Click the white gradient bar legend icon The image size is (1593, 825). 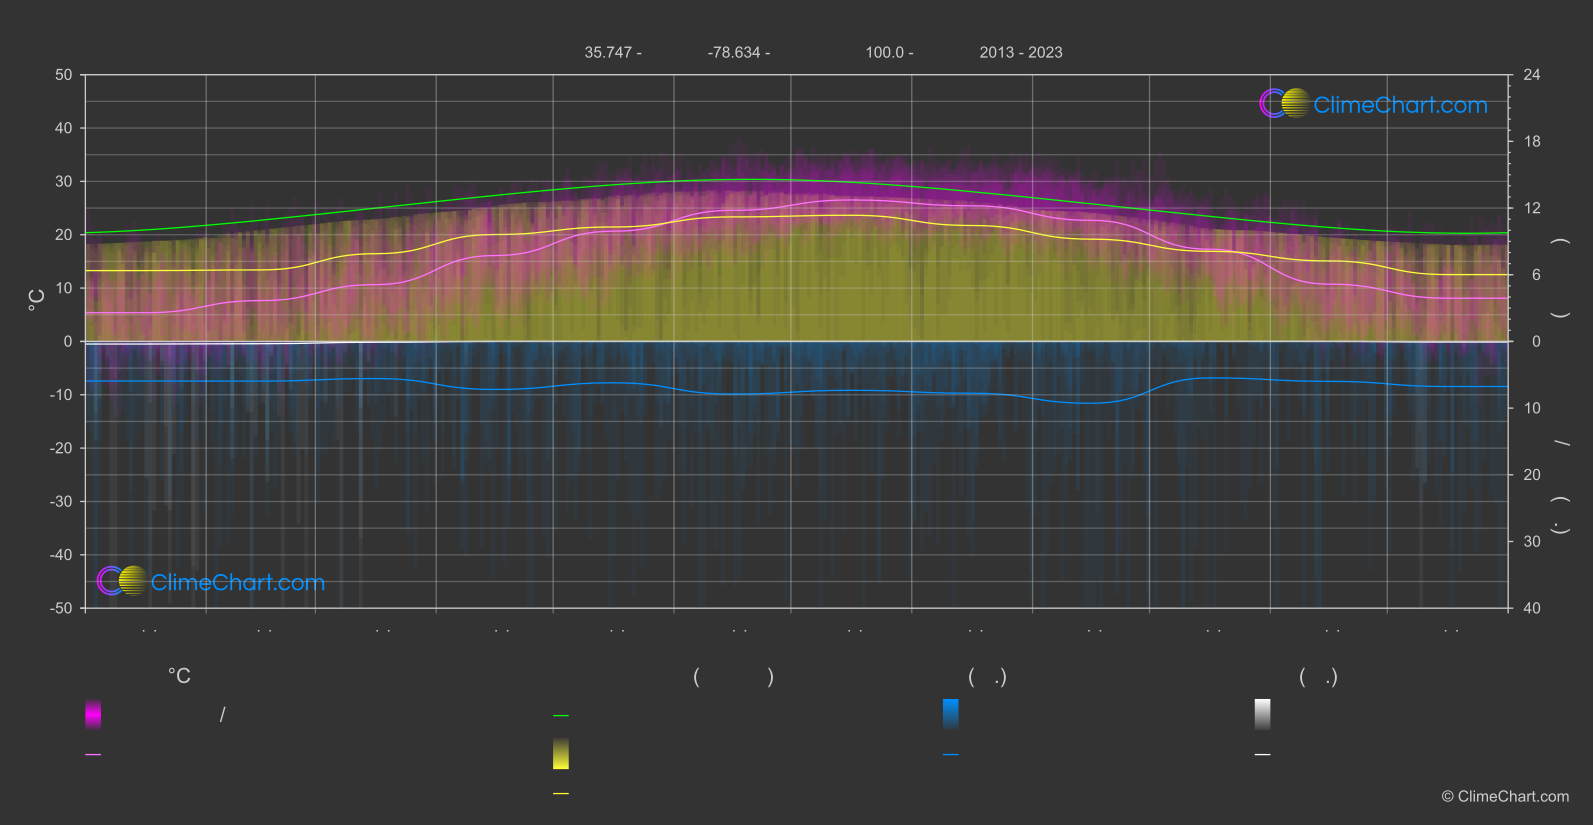pyautogui.click(x=1263, y=714)
